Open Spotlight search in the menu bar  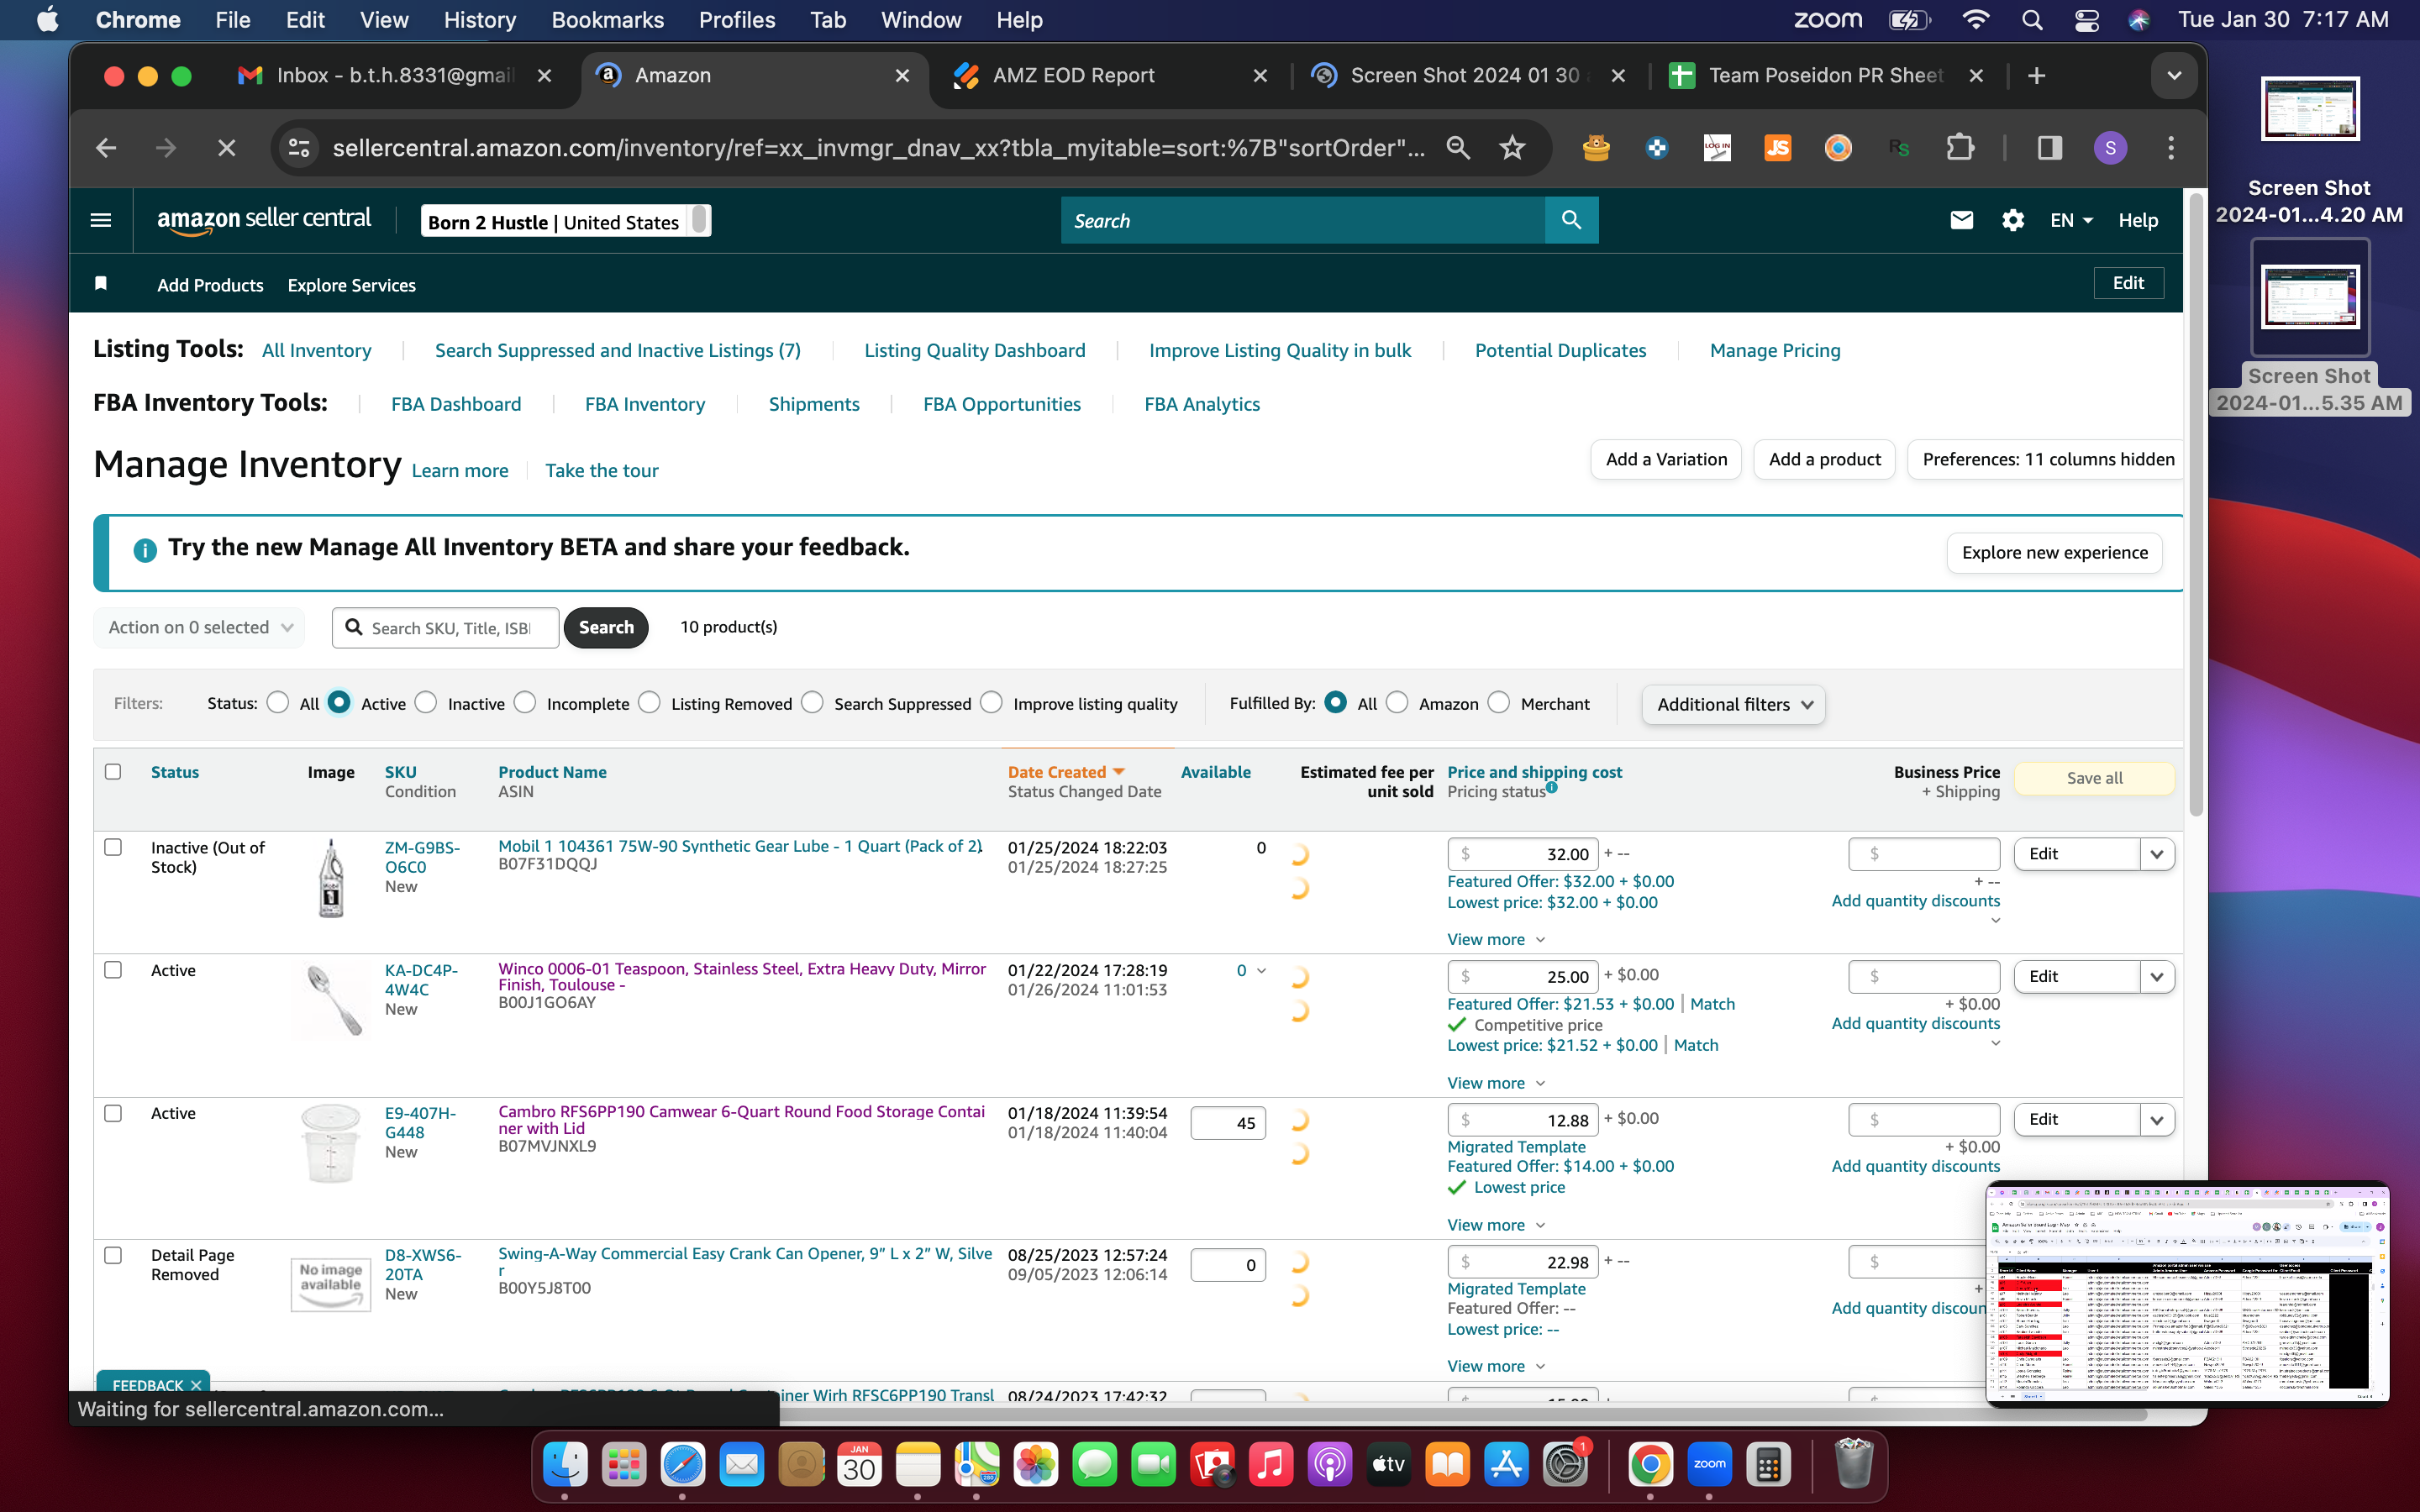pyautogui.click(x=2031, y=20)
